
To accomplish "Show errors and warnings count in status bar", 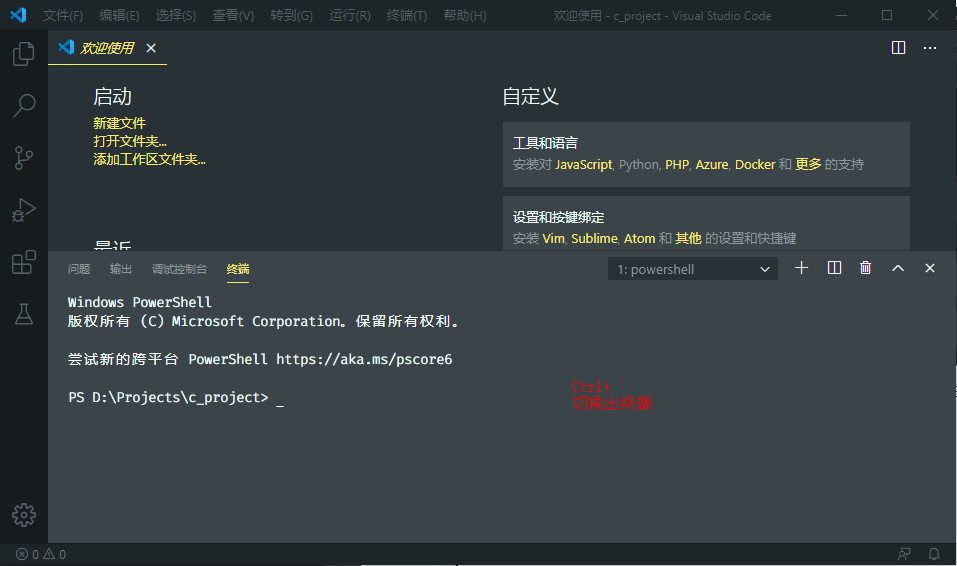I will click(x=41, y=554).
